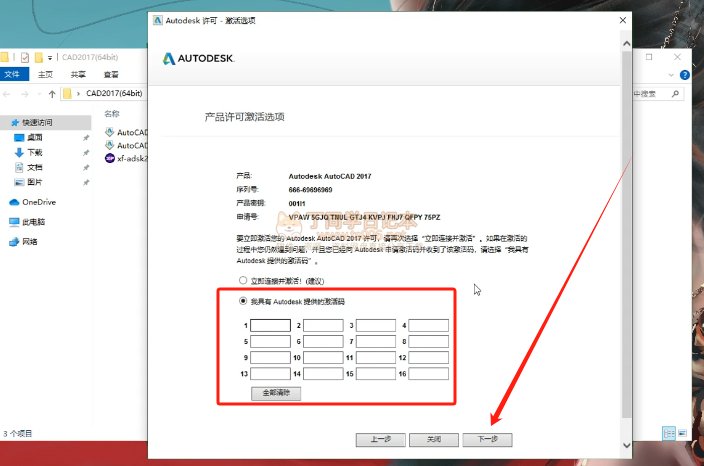Click the Explorer up-one-level arrow
Screen dimensions: 704x466
click(x=52, y=94)
